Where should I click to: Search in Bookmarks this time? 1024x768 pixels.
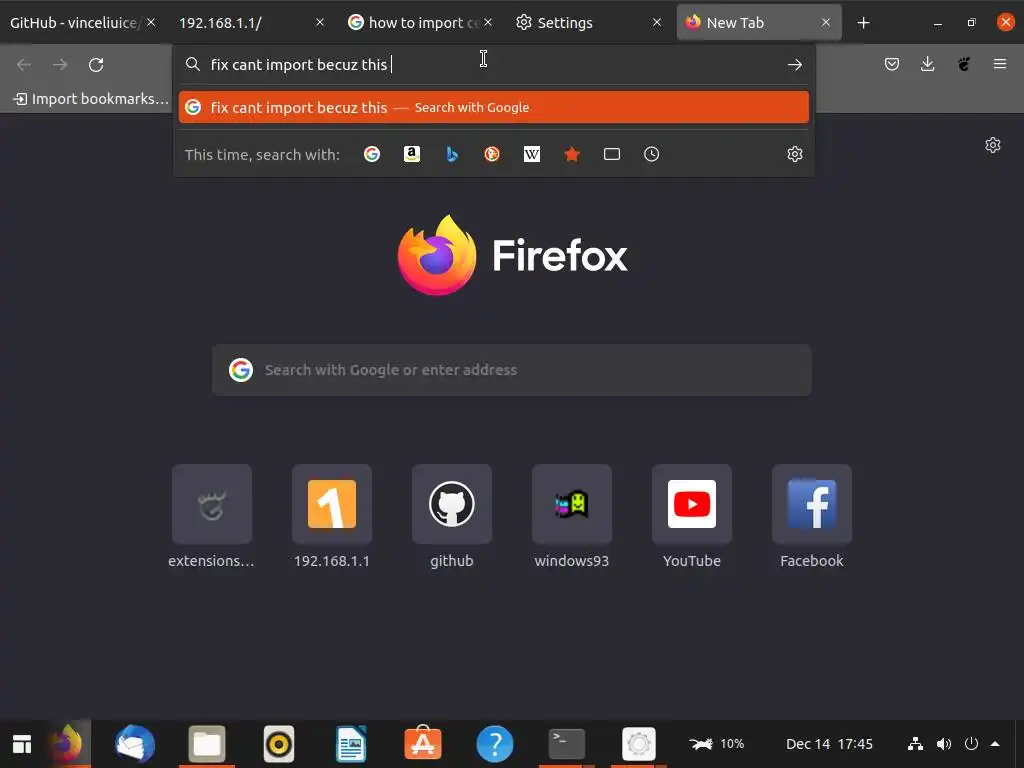pos(571,154)
